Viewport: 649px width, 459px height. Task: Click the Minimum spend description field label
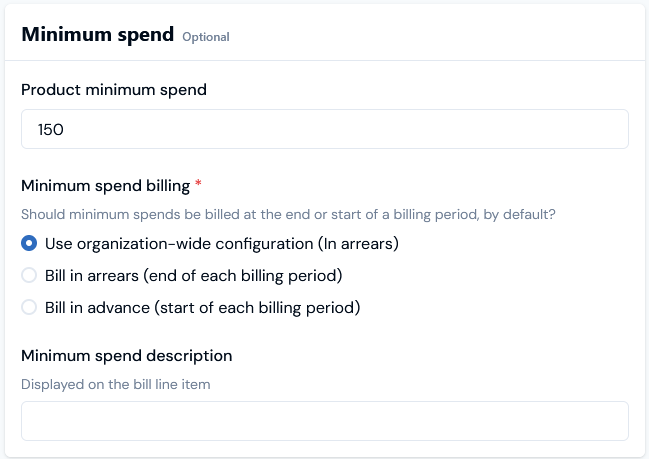pos(127,356)
